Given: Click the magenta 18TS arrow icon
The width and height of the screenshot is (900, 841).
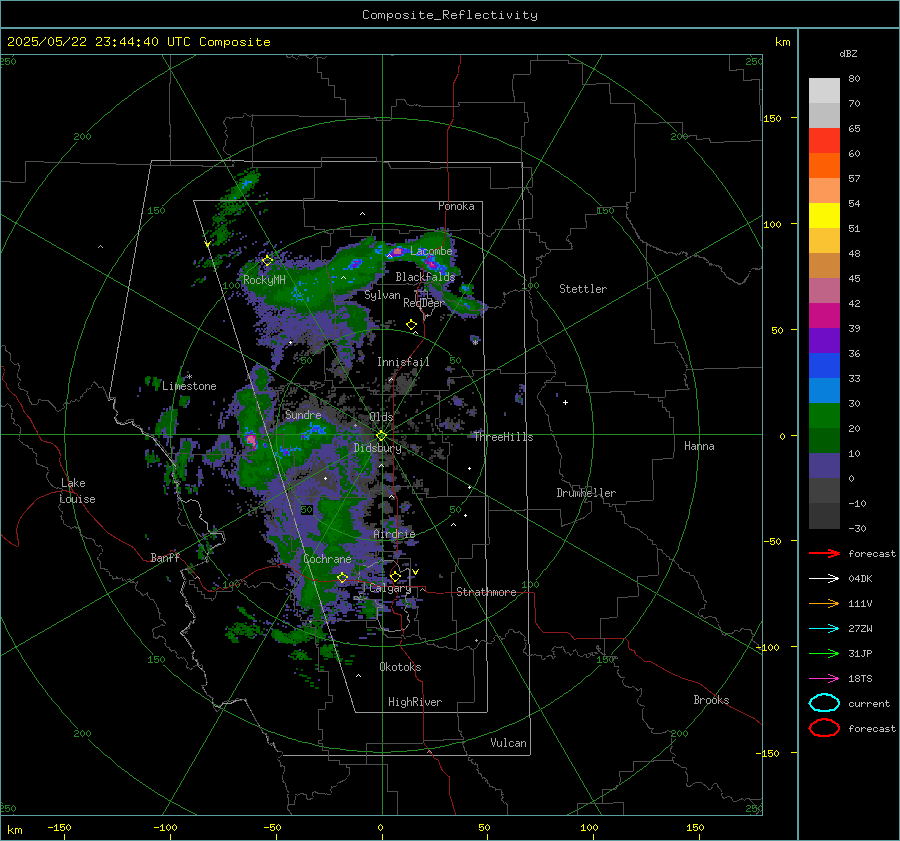Looking at the screenshot, I should click(824, 679).
